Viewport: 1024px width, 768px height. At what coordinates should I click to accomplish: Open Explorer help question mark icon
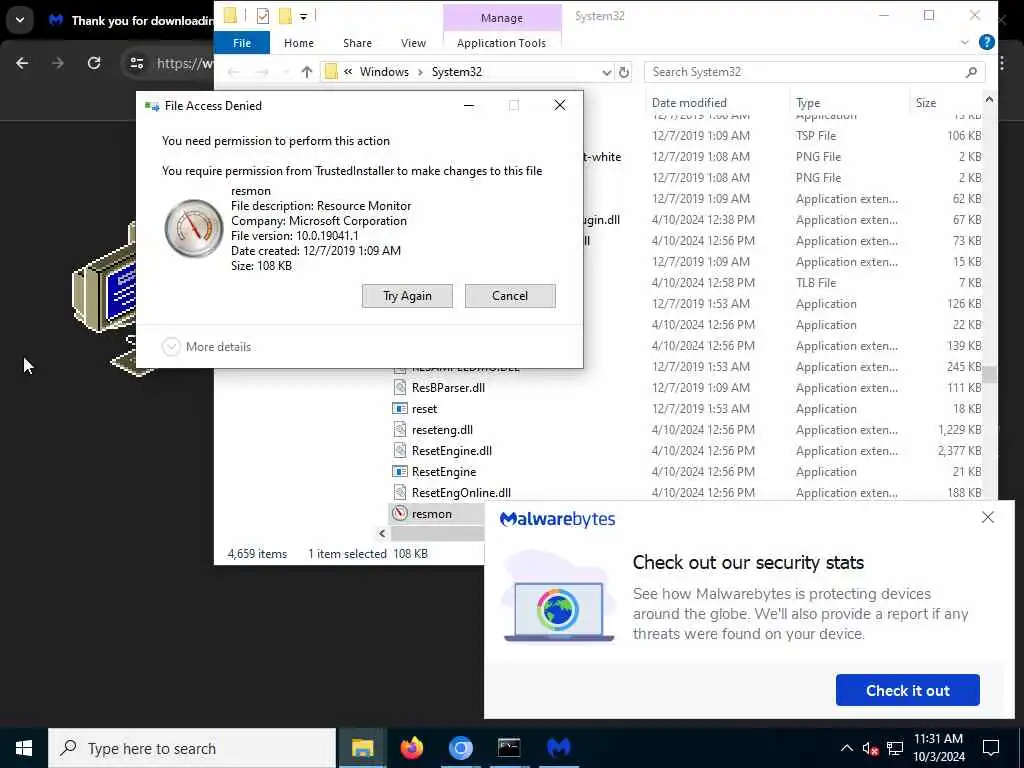[x=986, y=42]
